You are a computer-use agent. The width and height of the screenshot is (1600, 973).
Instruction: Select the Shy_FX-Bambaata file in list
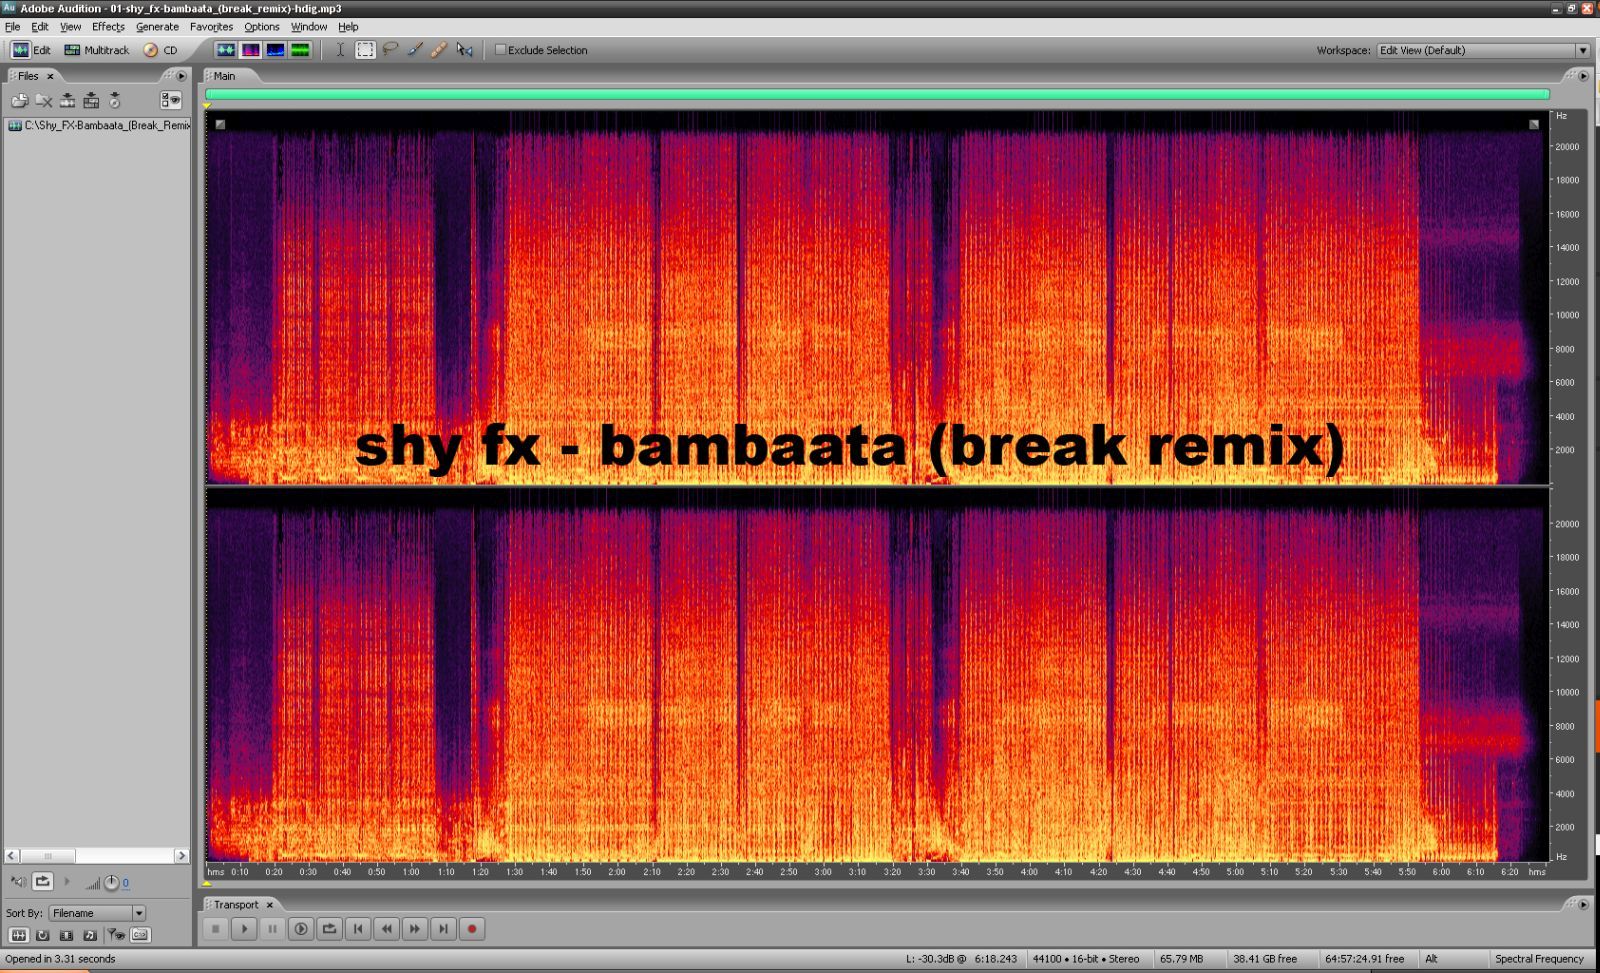pos(99,125)
